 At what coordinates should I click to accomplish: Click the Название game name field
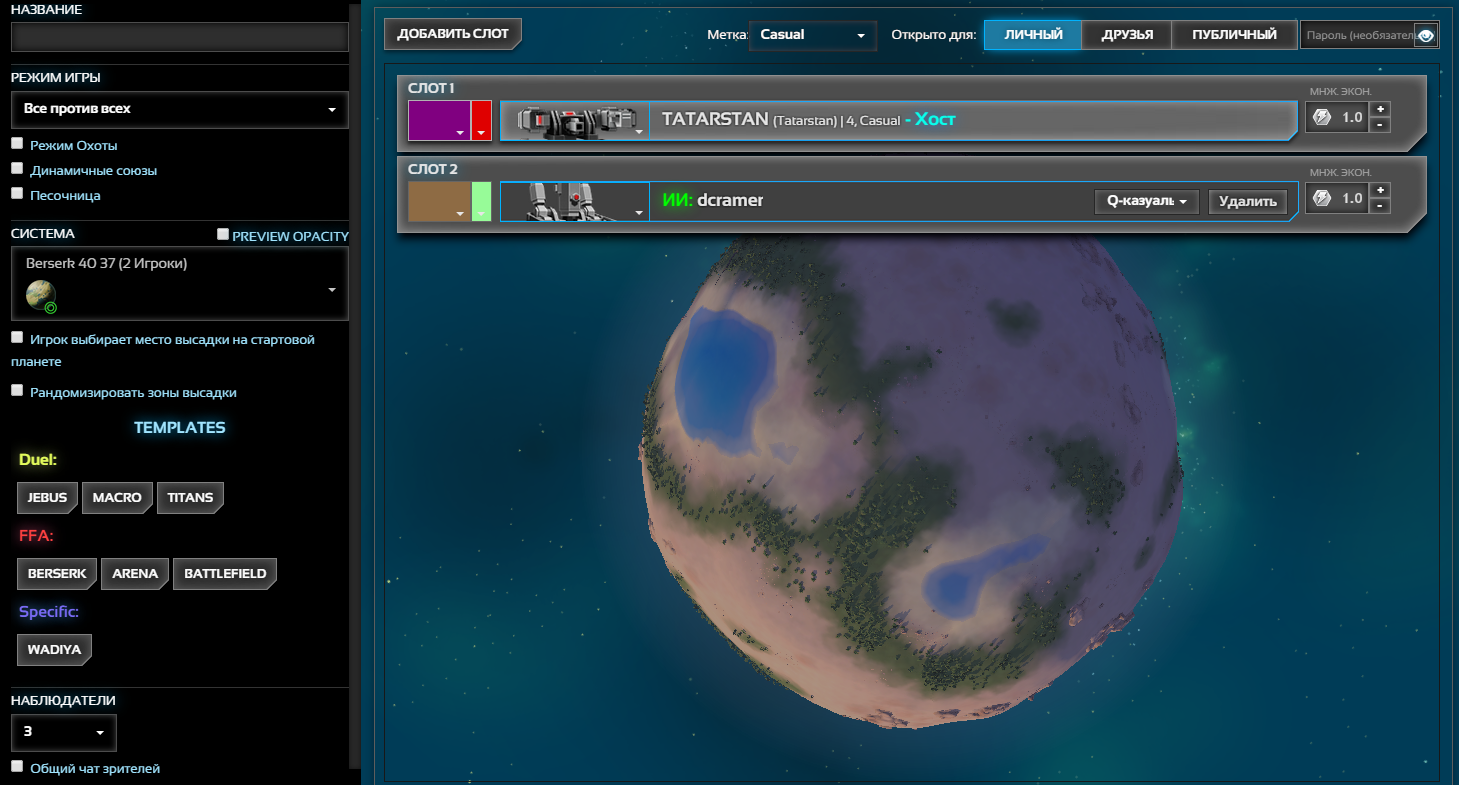pyautogui.click(x=180, y=37)
